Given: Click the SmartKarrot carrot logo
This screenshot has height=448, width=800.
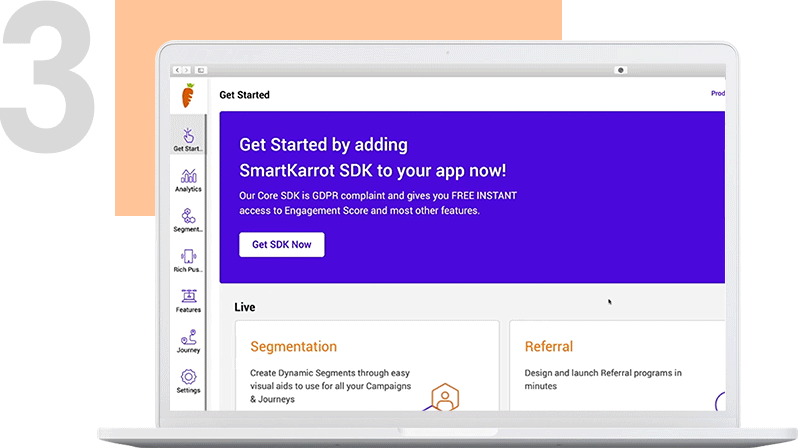Looking at the screenshot, I should (x=188, y=95).
